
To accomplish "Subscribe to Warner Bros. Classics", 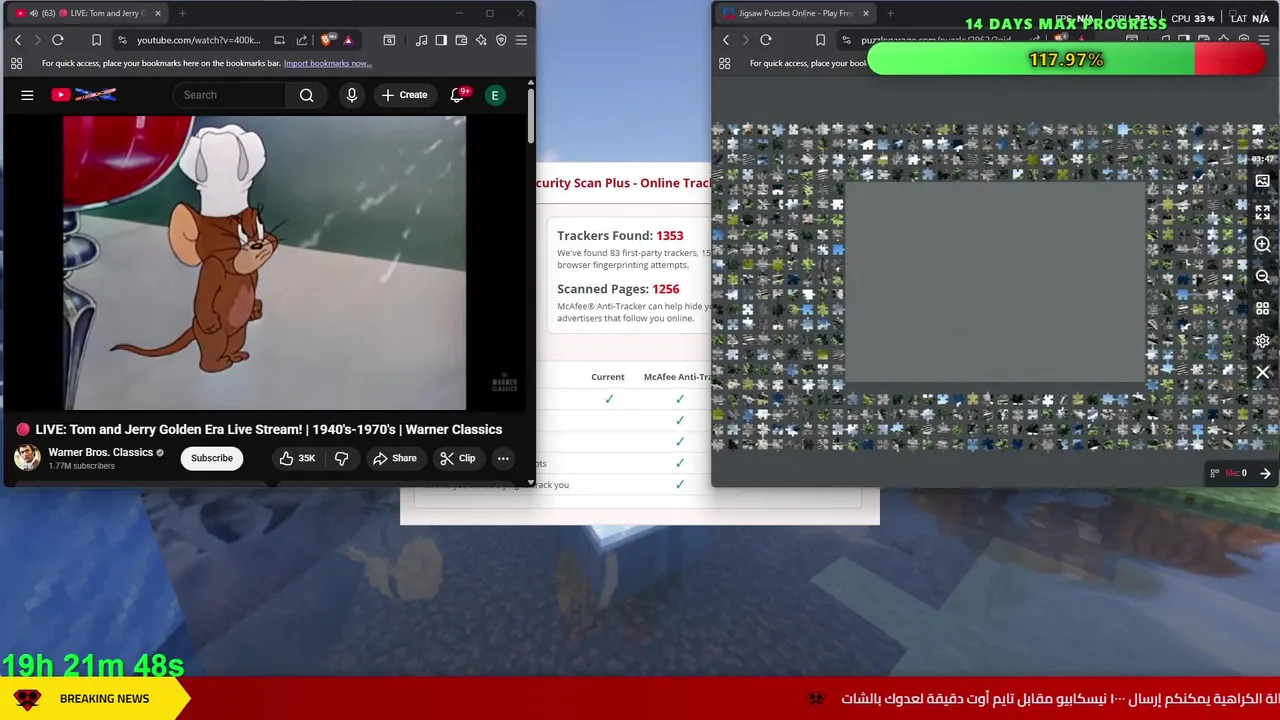I will coord(212,458).
